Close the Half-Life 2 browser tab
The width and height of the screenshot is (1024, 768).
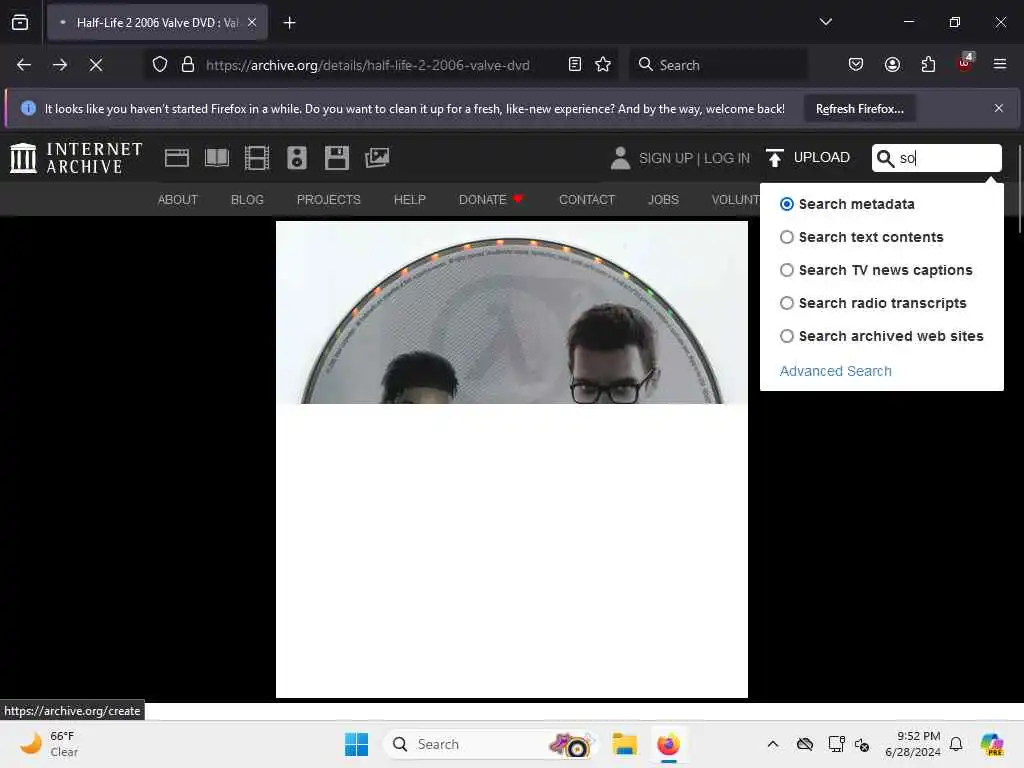[252, 23]
